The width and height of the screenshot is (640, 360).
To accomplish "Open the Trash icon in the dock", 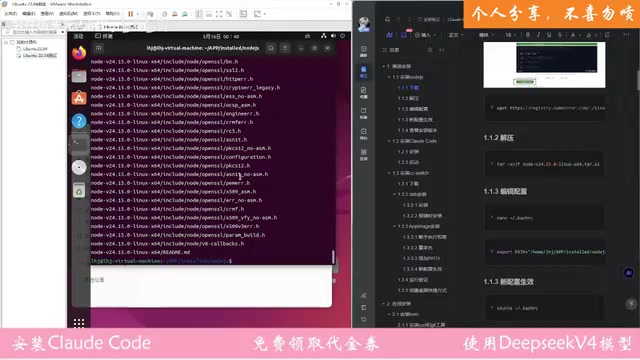I will (79, 191).
